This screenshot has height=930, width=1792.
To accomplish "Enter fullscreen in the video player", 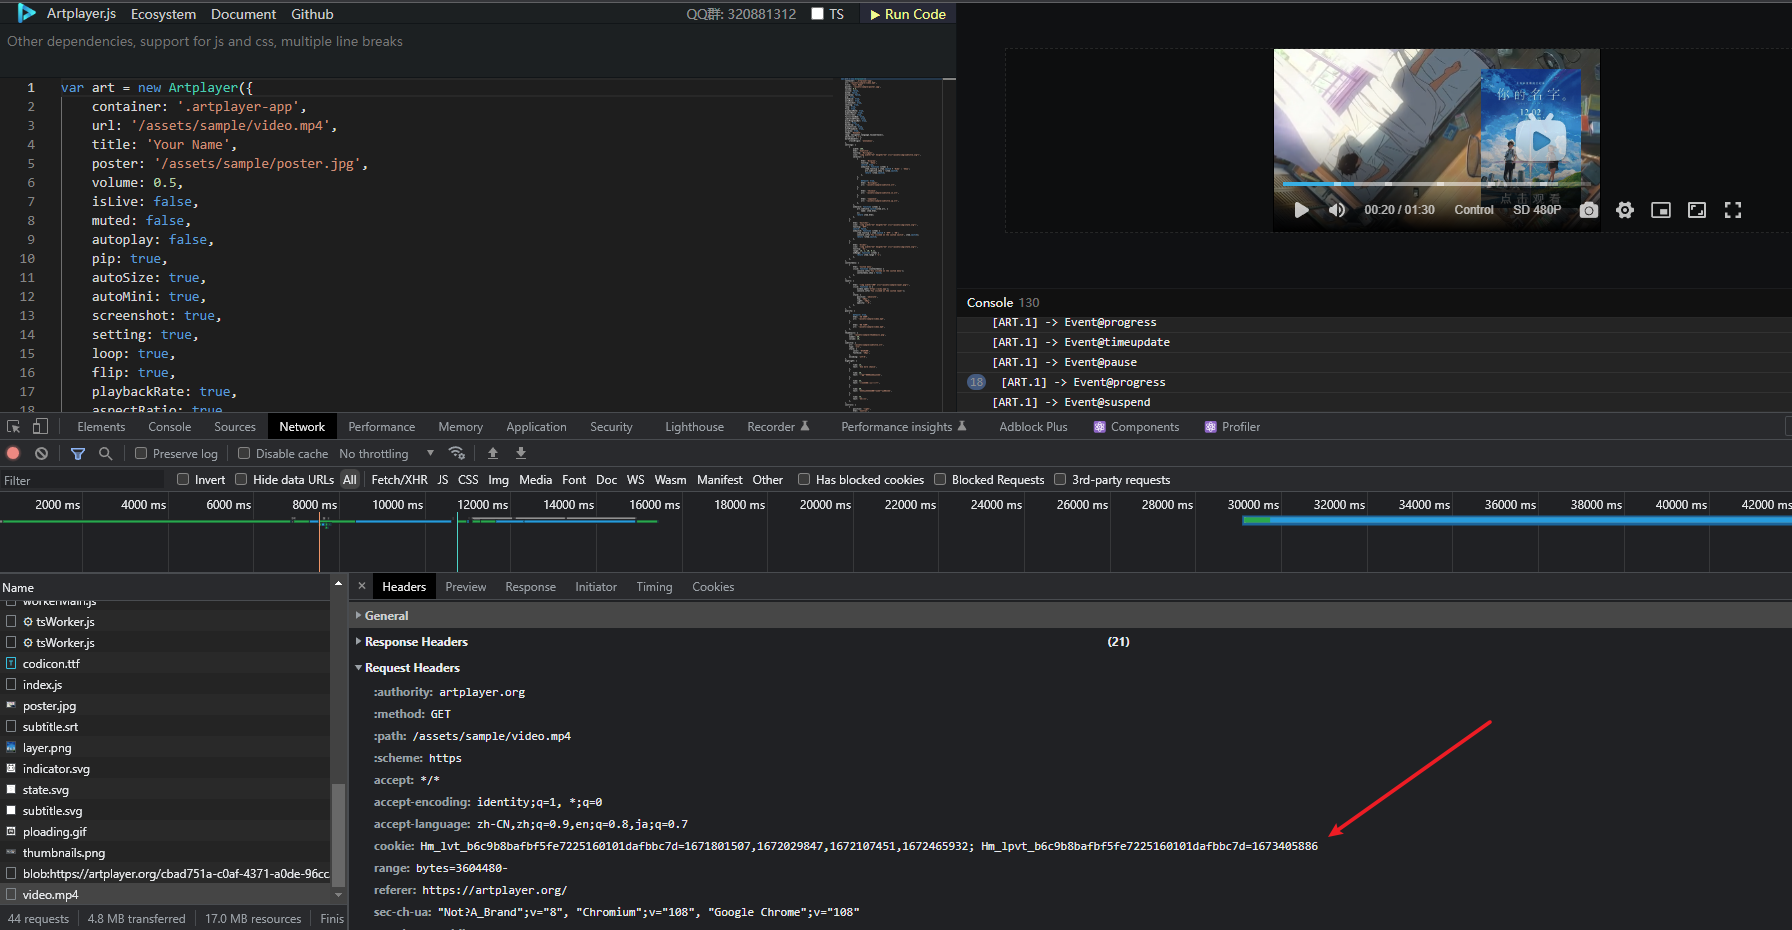I will [x=1733, y=210].
